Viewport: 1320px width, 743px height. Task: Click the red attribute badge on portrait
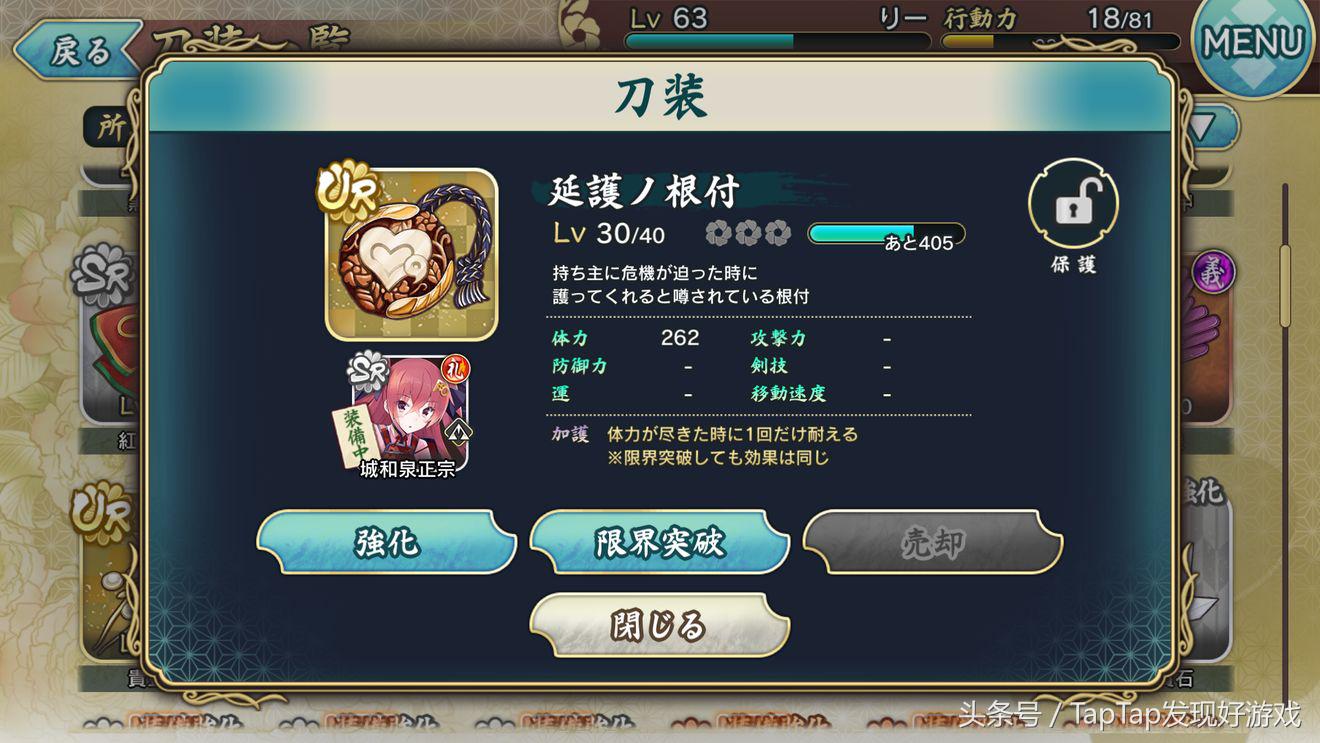456,370
